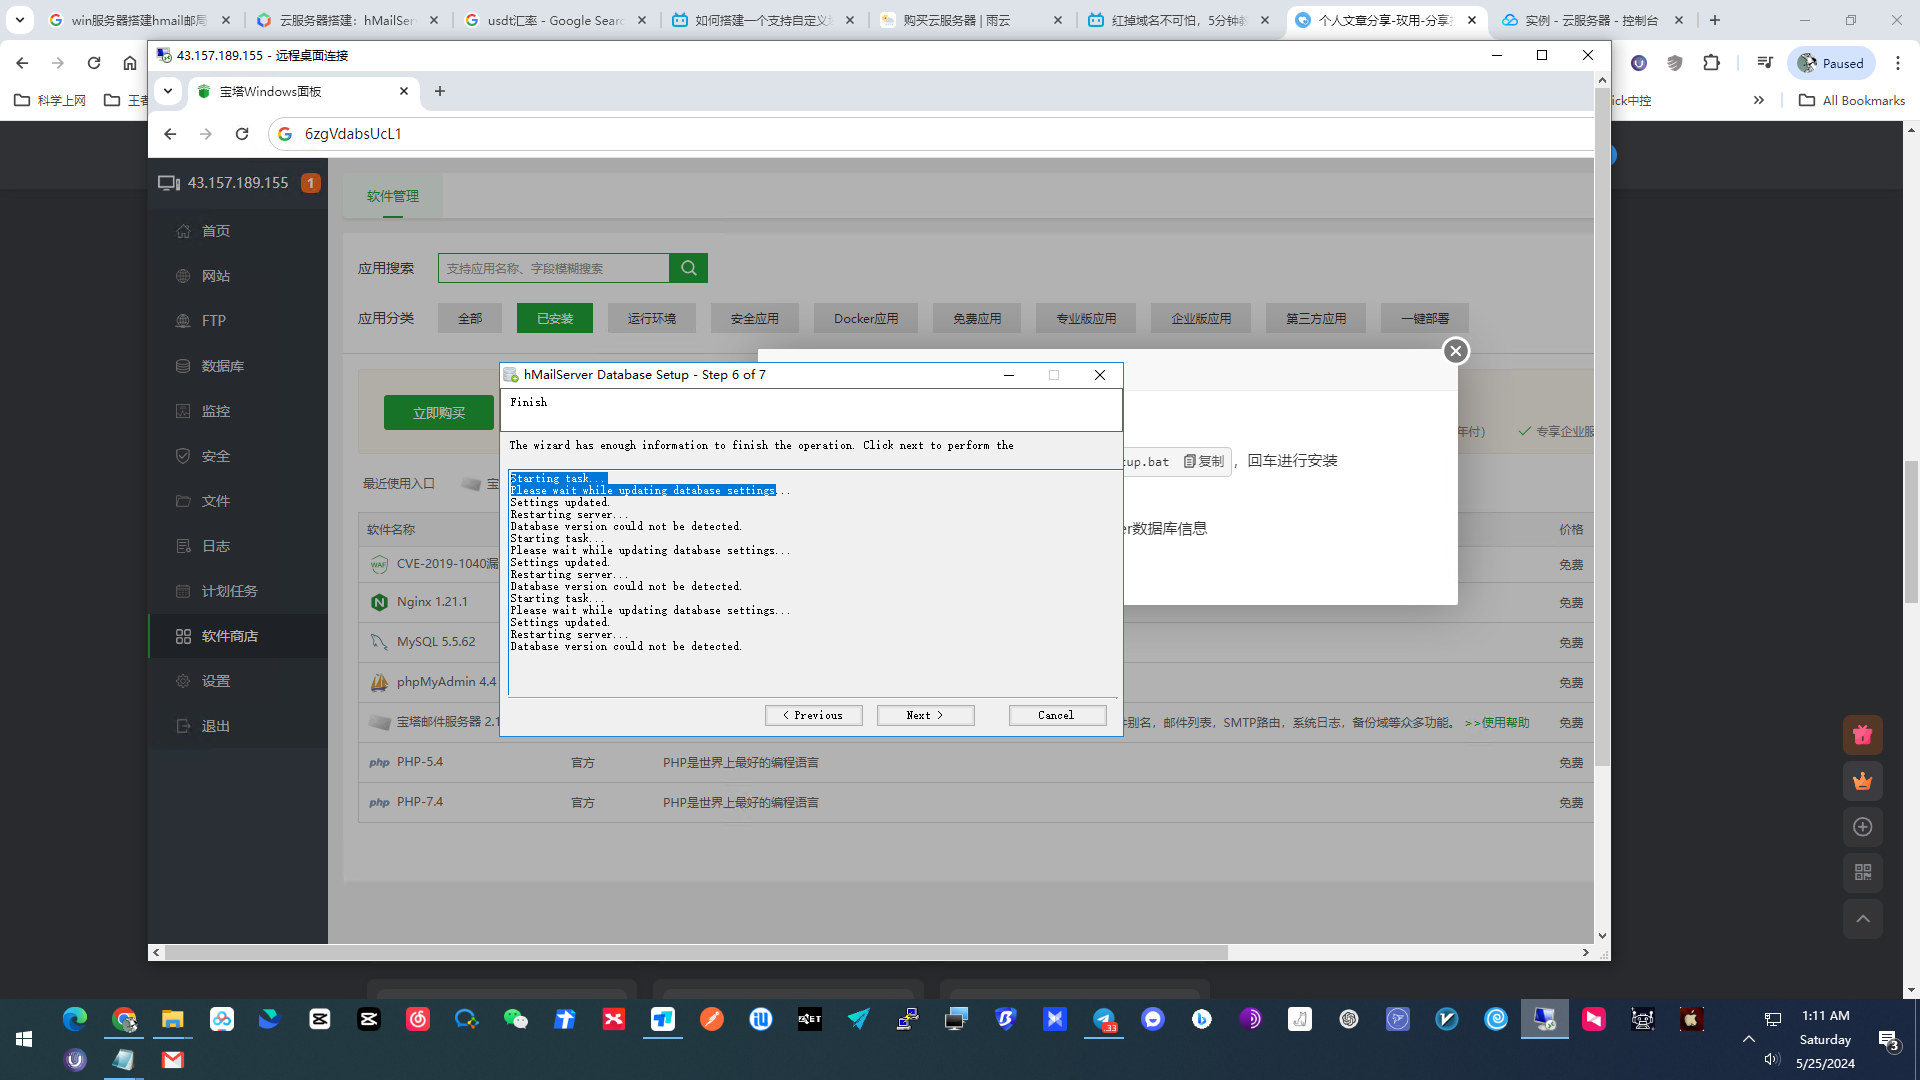Cancel the hMailServer Database Setup
This screenshot has width=1920, height=1080.
point(1057,715)
